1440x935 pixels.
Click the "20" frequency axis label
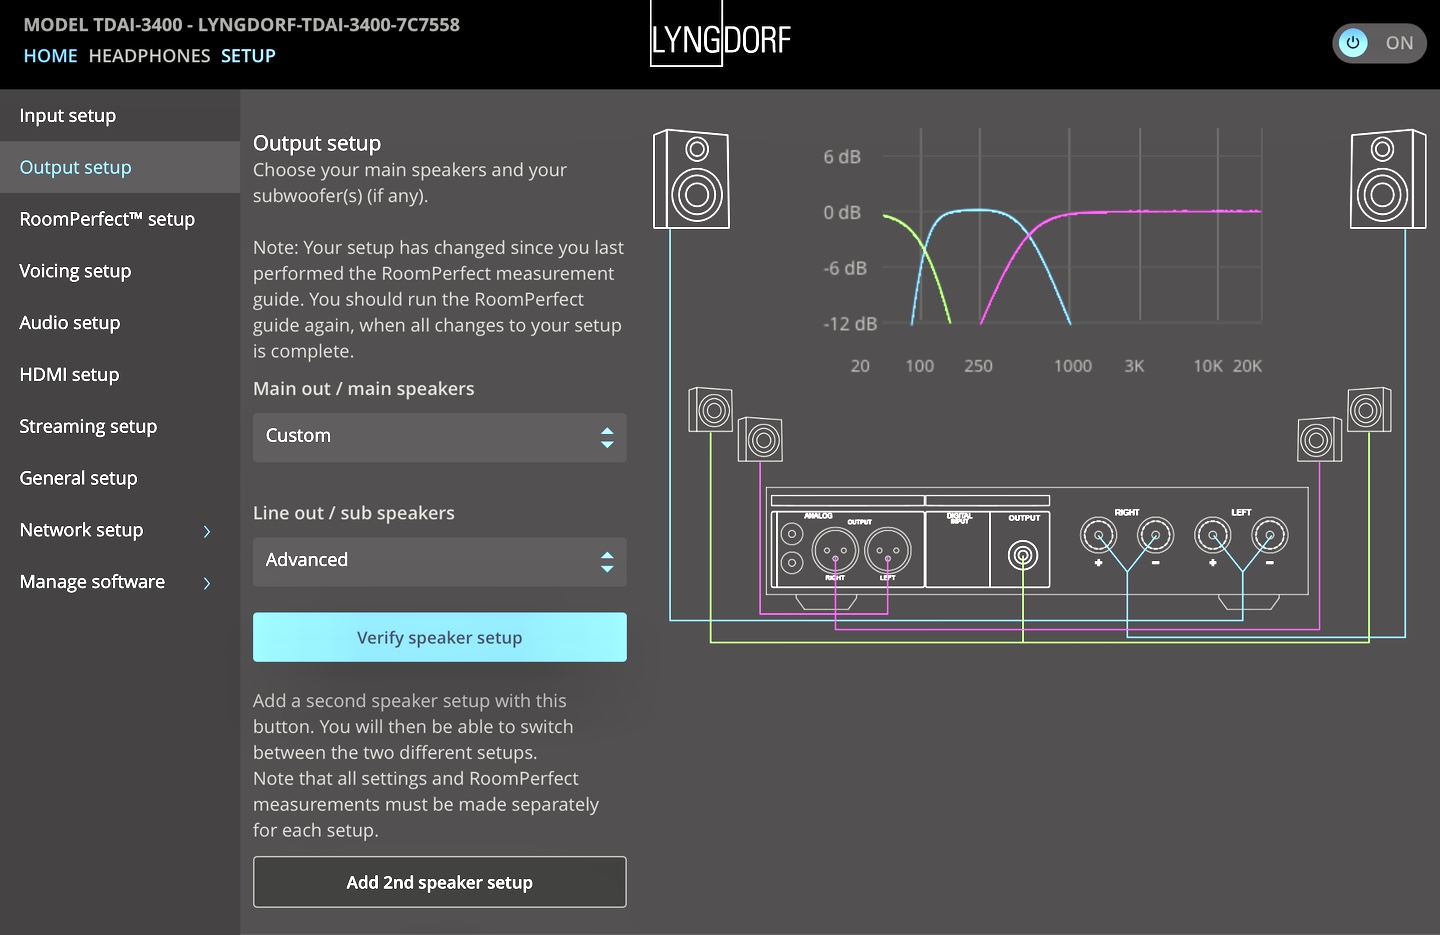(x=860, y=366)
